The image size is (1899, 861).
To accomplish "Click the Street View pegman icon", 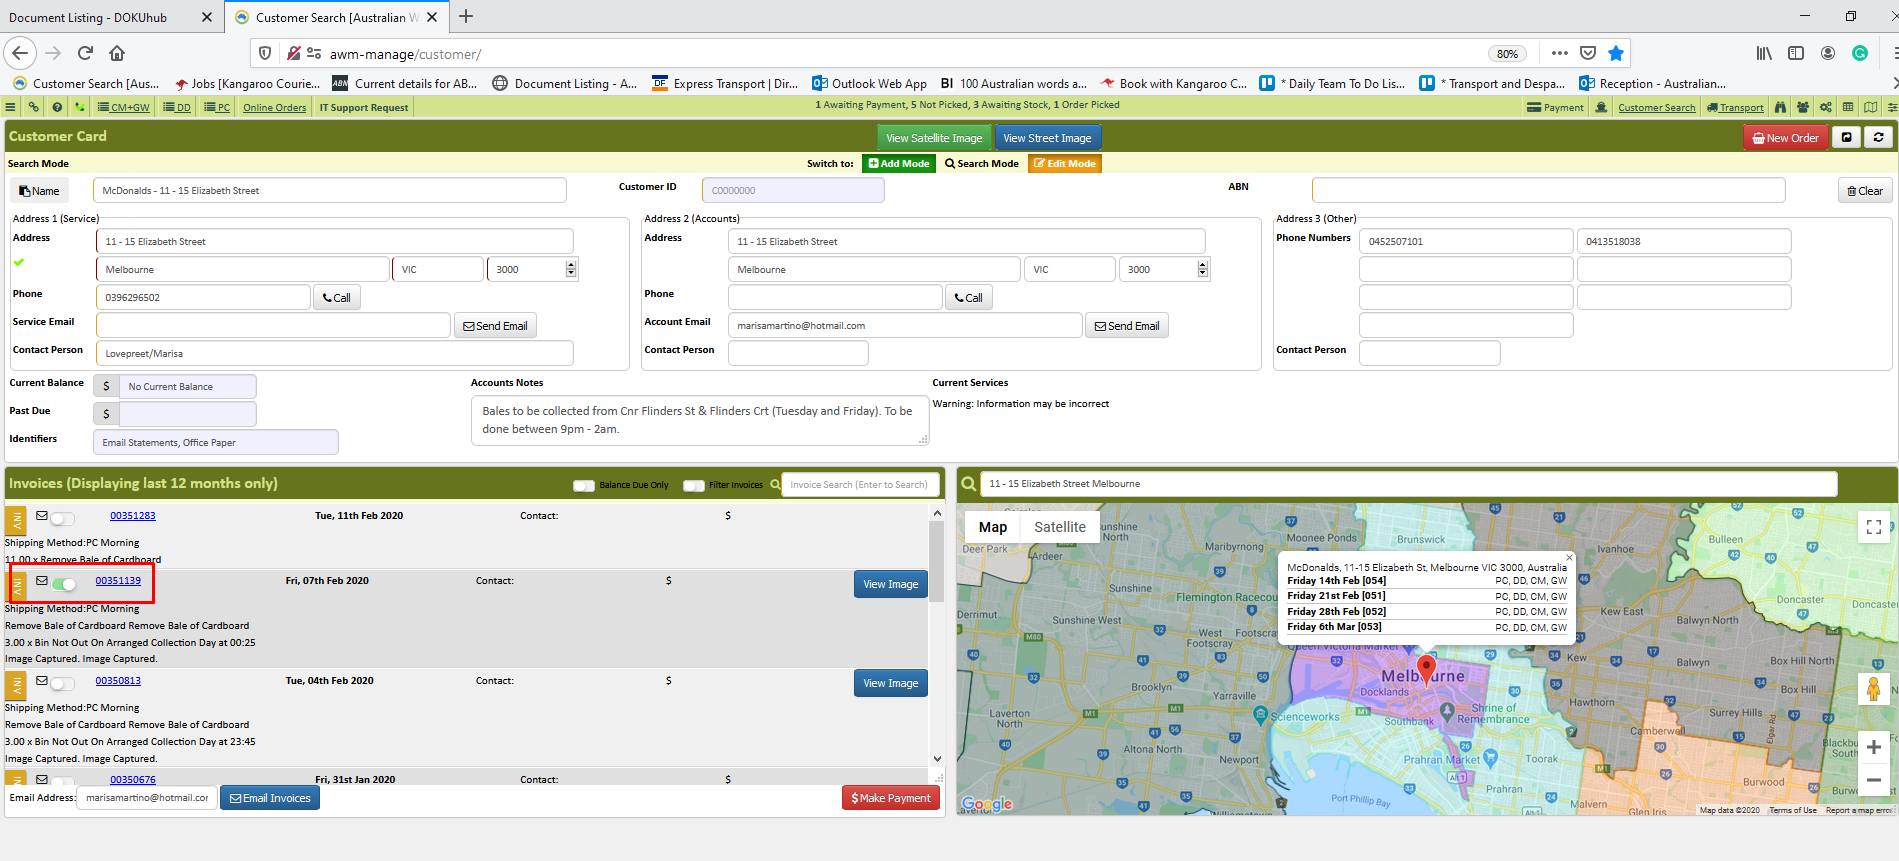I will coord(1874,689).
